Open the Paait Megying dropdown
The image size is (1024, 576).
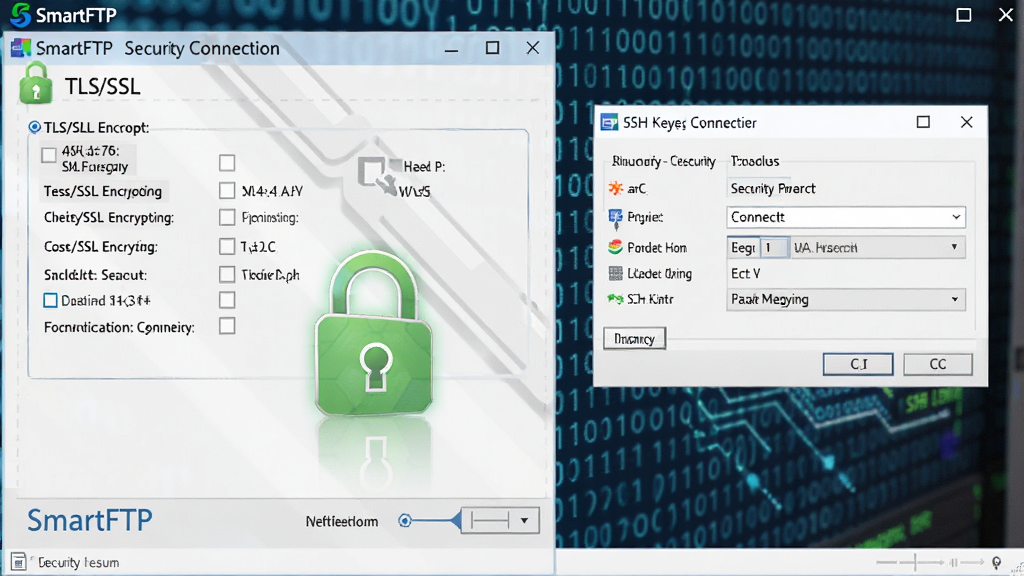(846, 299)
